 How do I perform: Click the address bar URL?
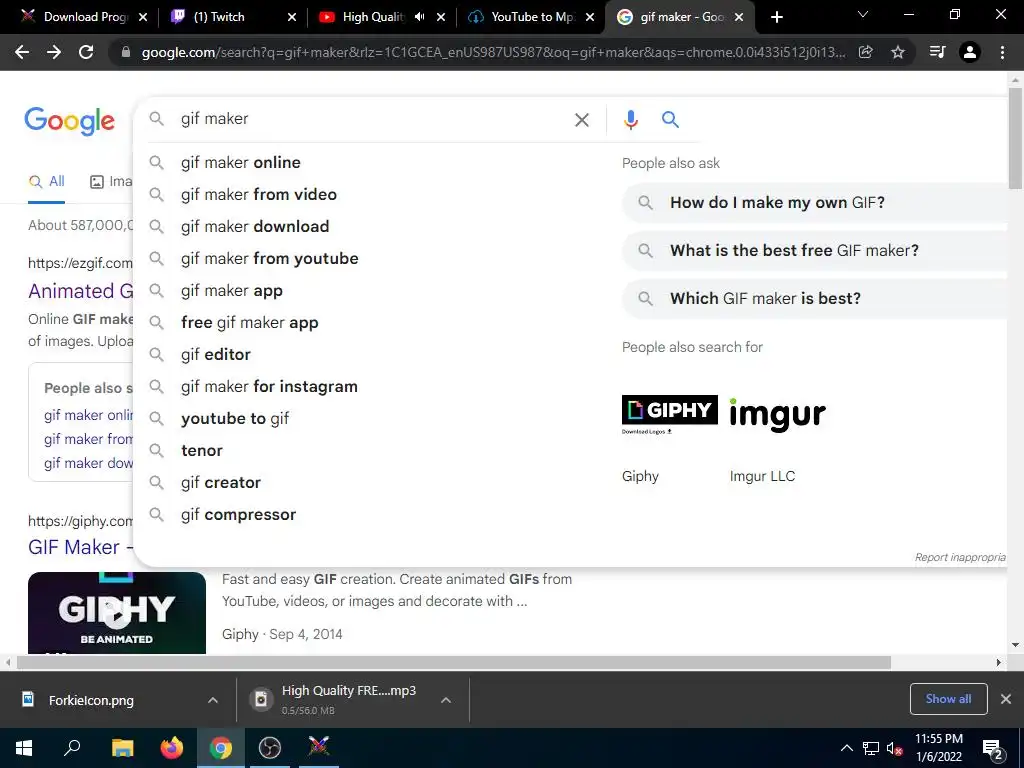click(493, 52)
